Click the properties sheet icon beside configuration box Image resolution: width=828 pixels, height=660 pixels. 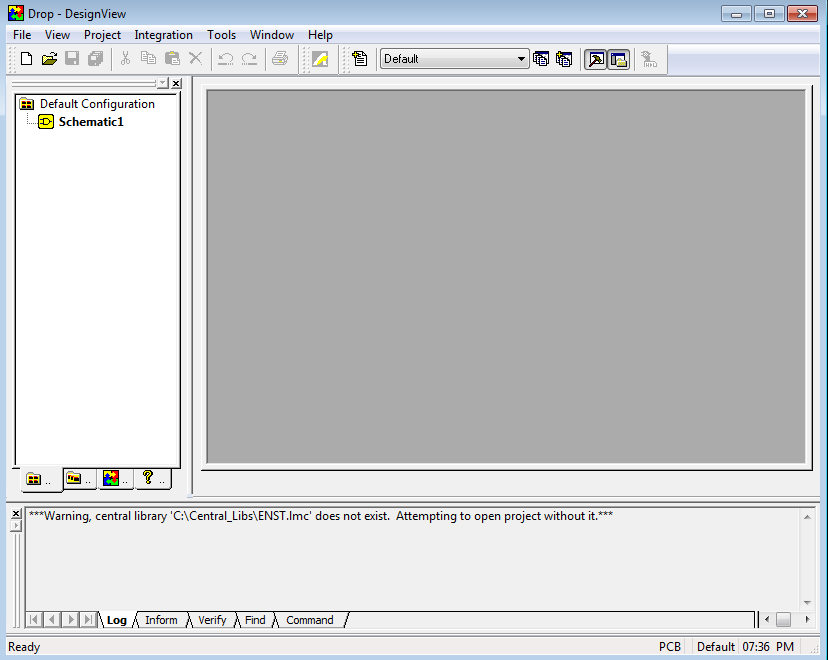tap(360, 59)
